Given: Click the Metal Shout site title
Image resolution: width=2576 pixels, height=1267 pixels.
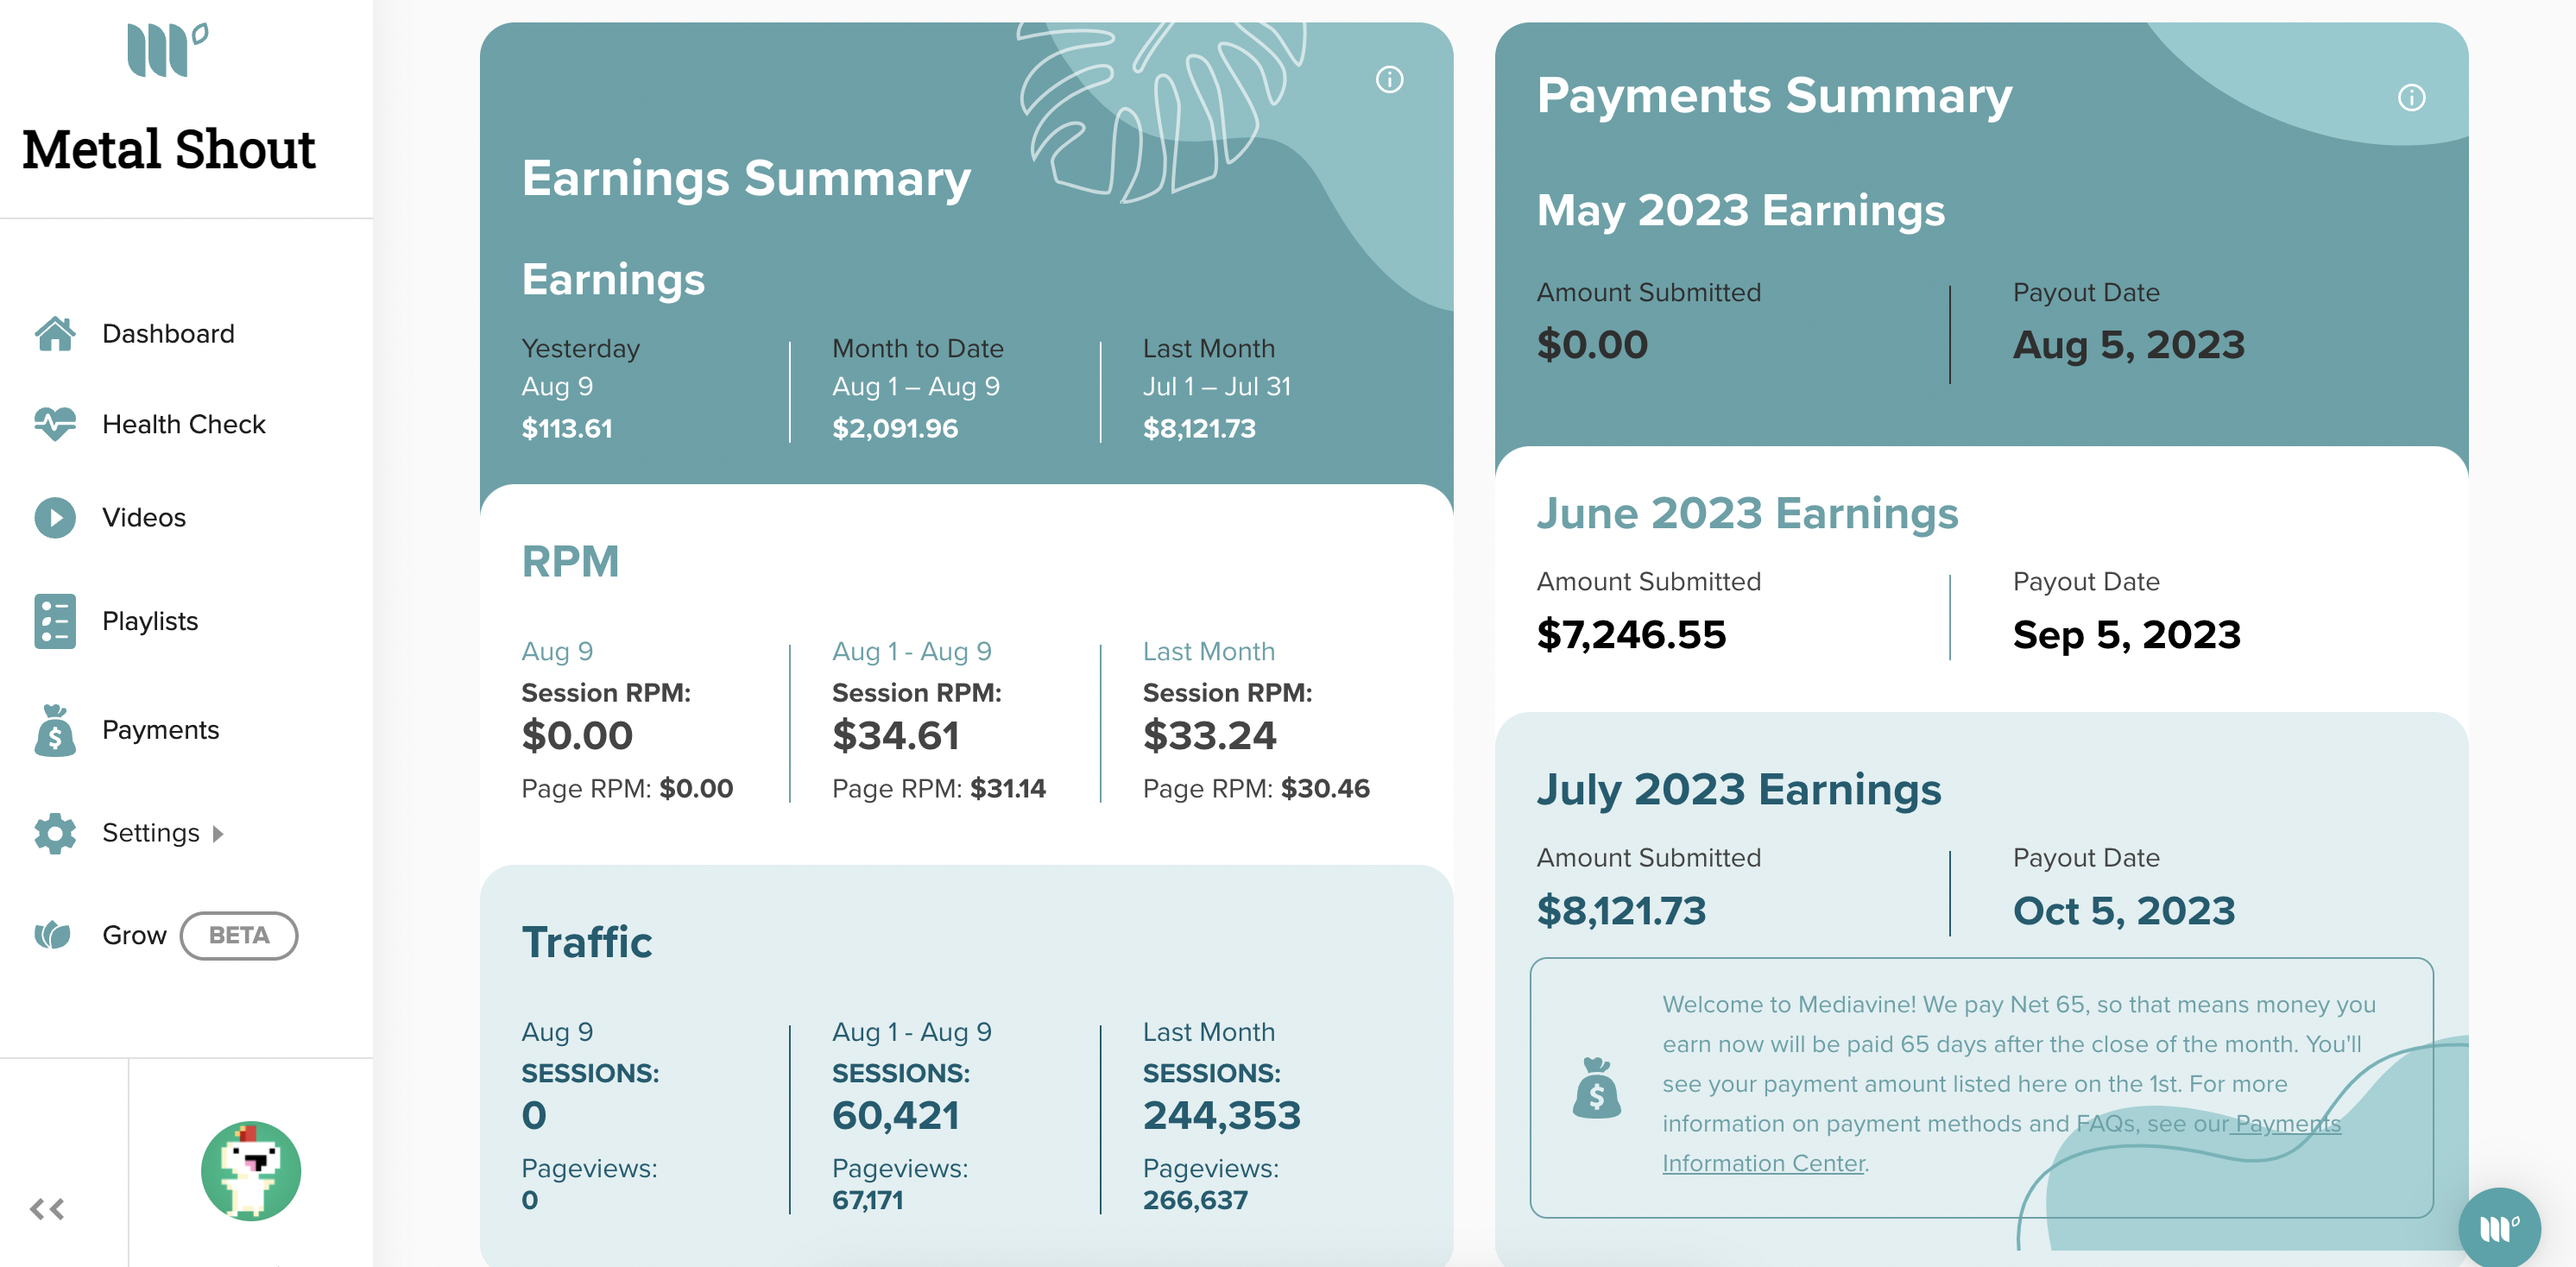Looking at the screenshot, I should 168,149.
